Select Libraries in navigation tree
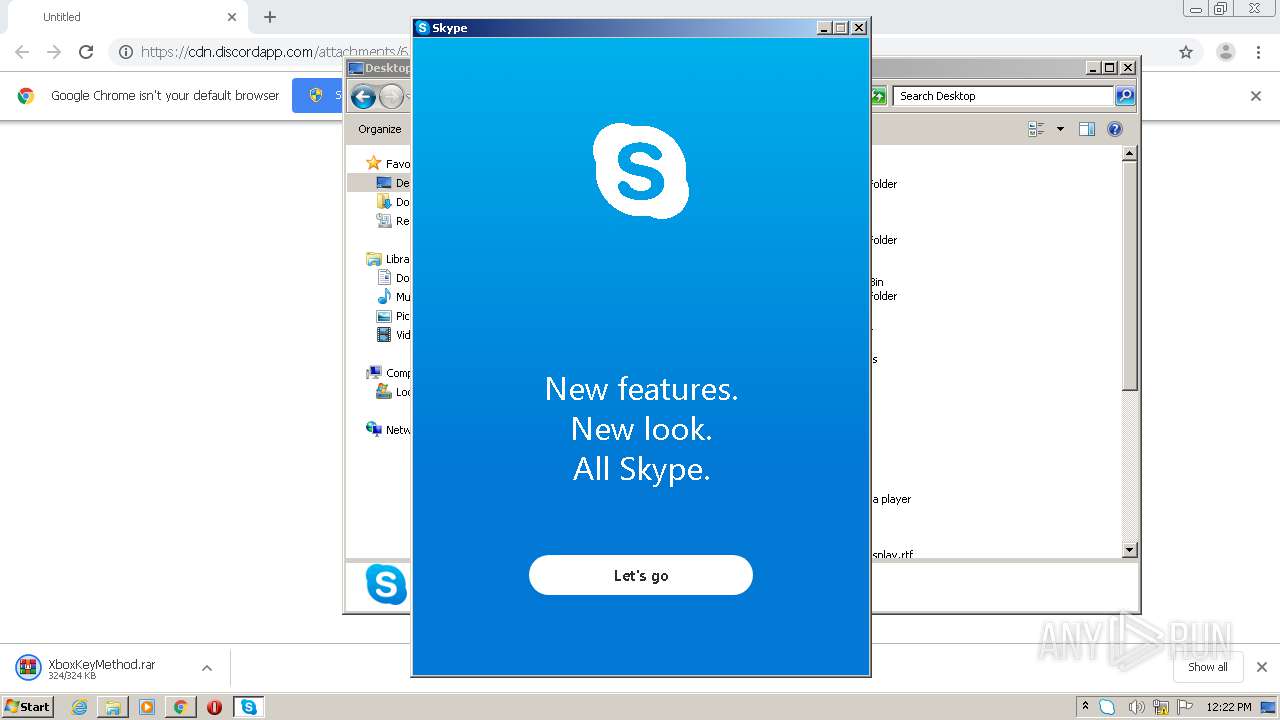1280x720 pixels. pyautogui.click(x=388, y=259)
